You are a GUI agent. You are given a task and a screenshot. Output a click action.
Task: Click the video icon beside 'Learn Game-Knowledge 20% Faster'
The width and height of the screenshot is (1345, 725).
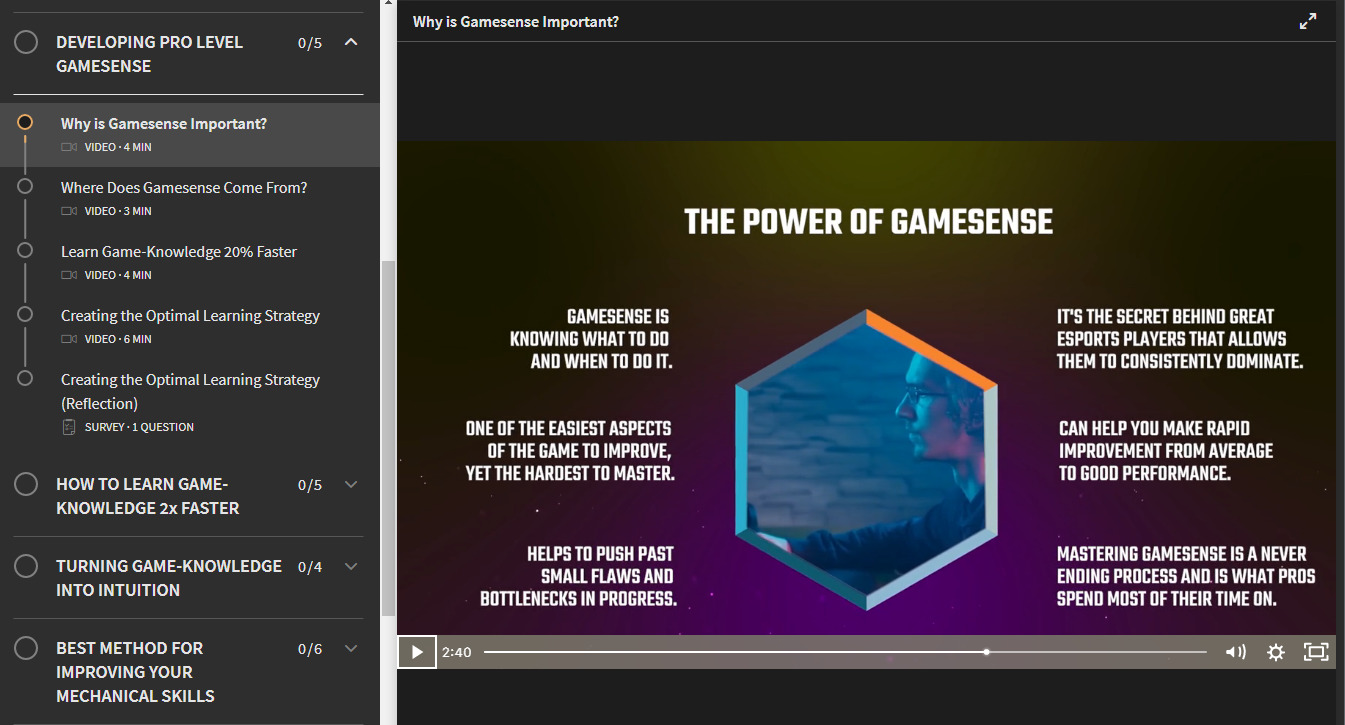coord(68,275)
